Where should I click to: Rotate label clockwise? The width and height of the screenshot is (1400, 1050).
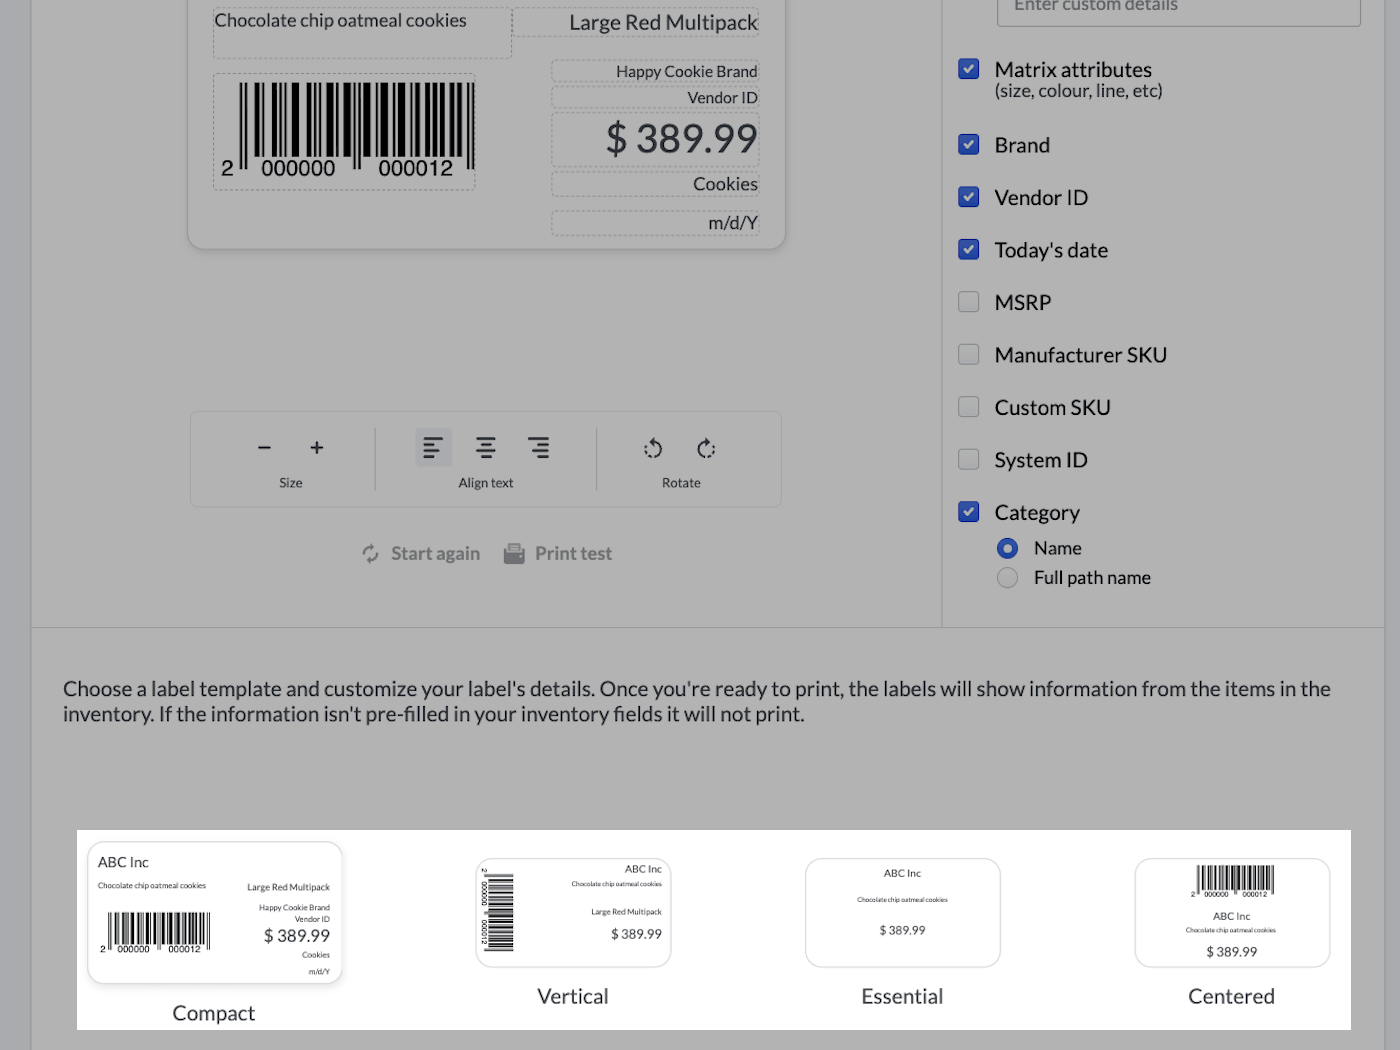tap(706, 448)
